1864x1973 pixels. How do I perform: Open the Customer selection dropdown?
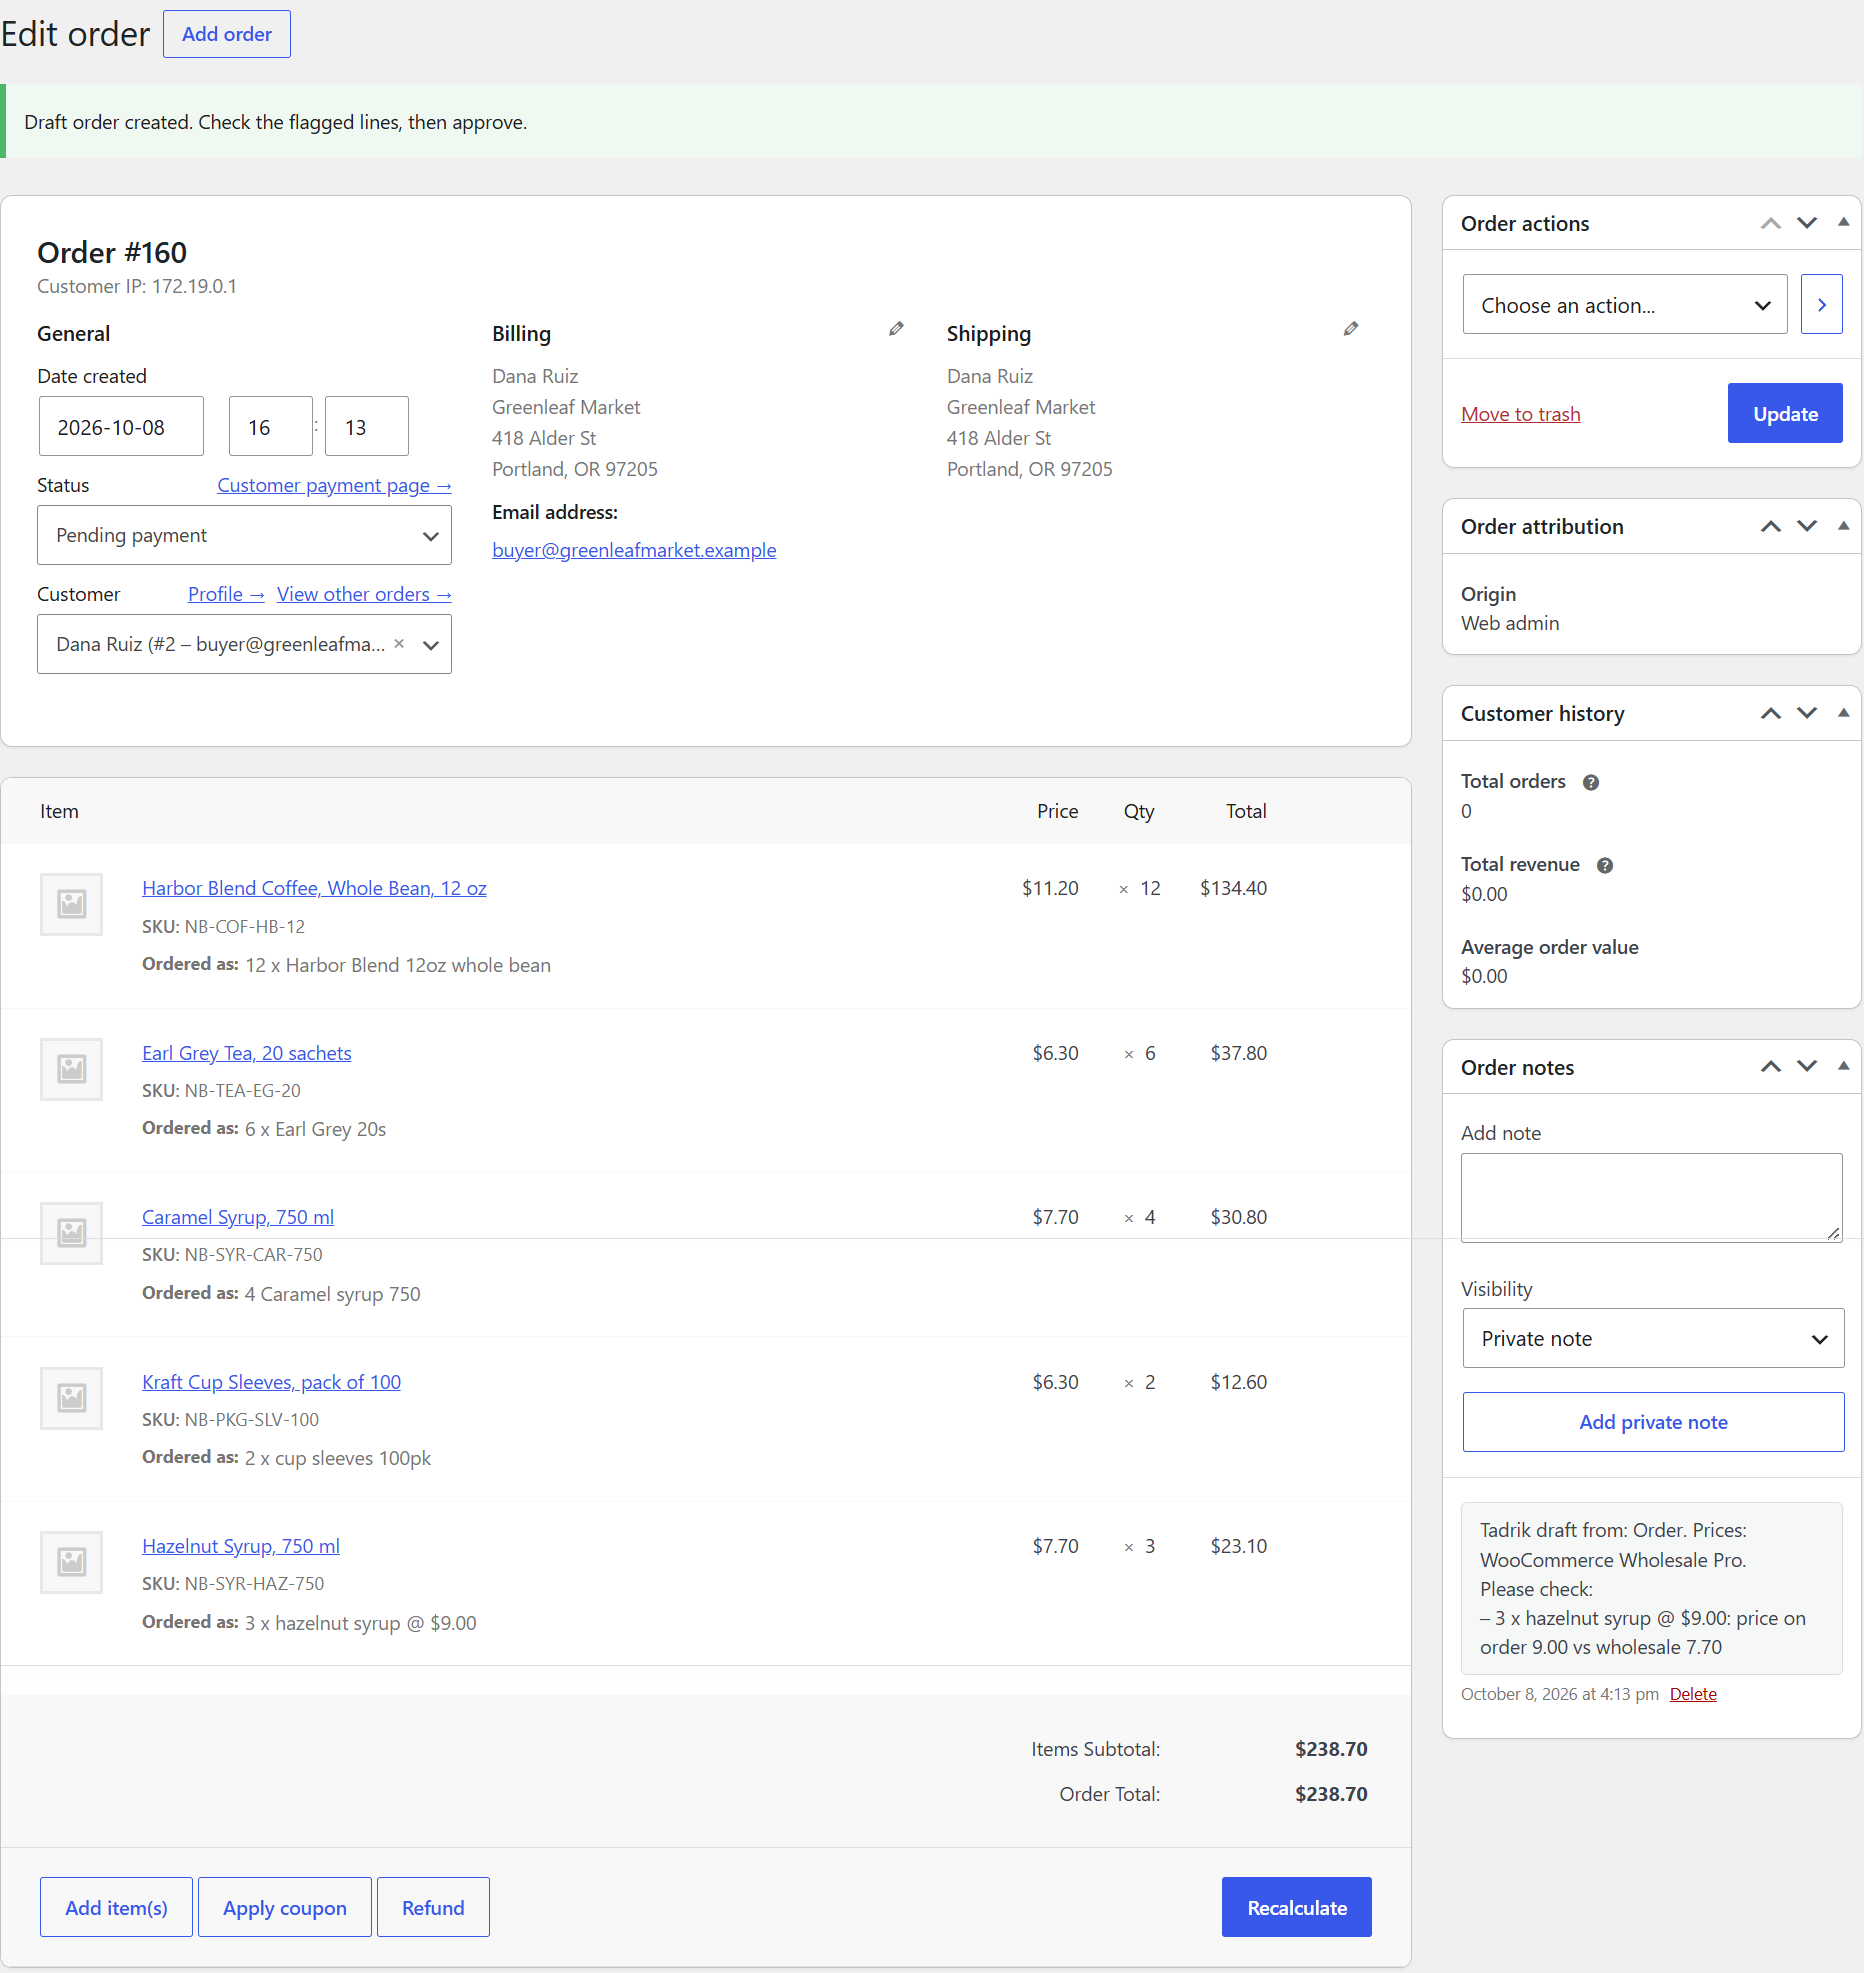pos(244,645)
